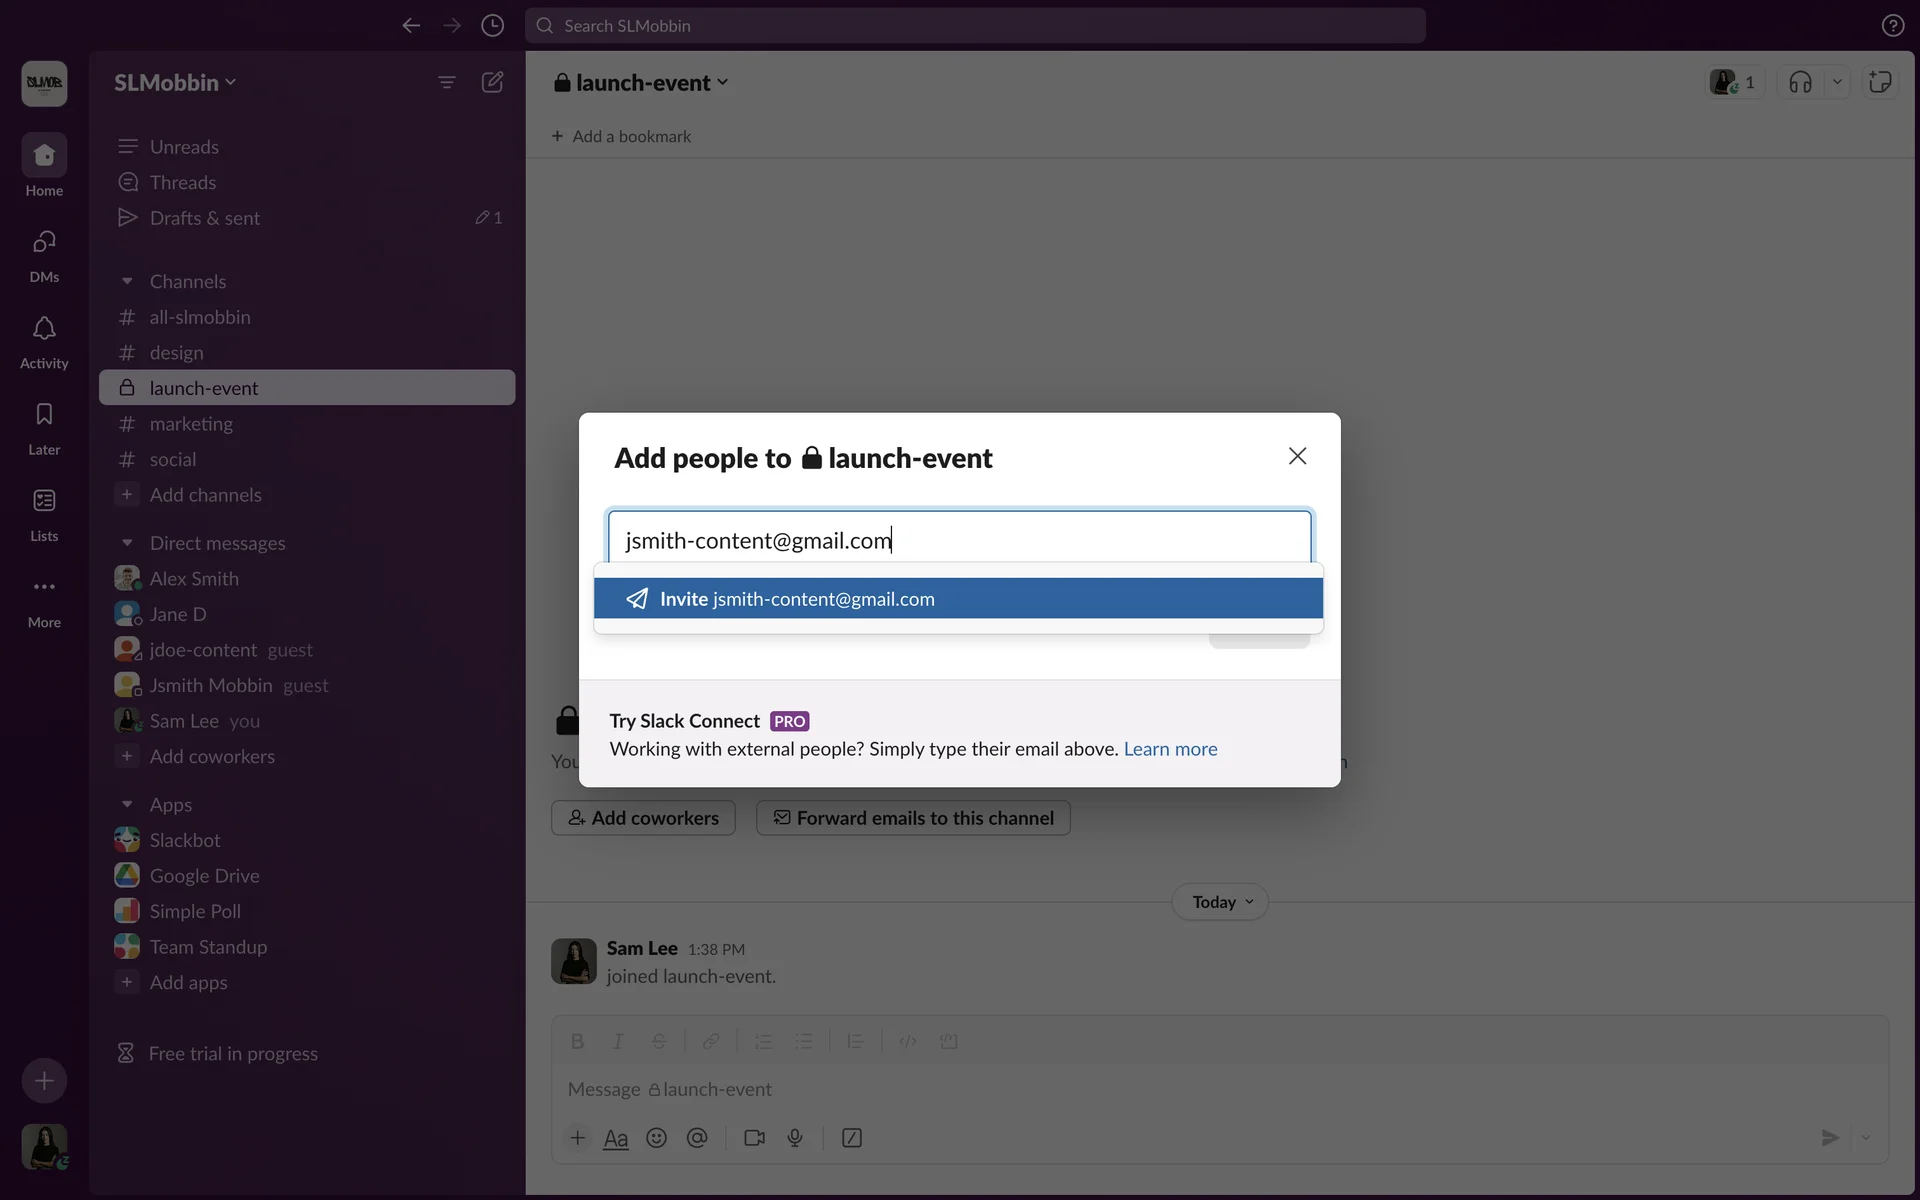
Task: Click the sidebar filter icon
Action: (447, 82)
